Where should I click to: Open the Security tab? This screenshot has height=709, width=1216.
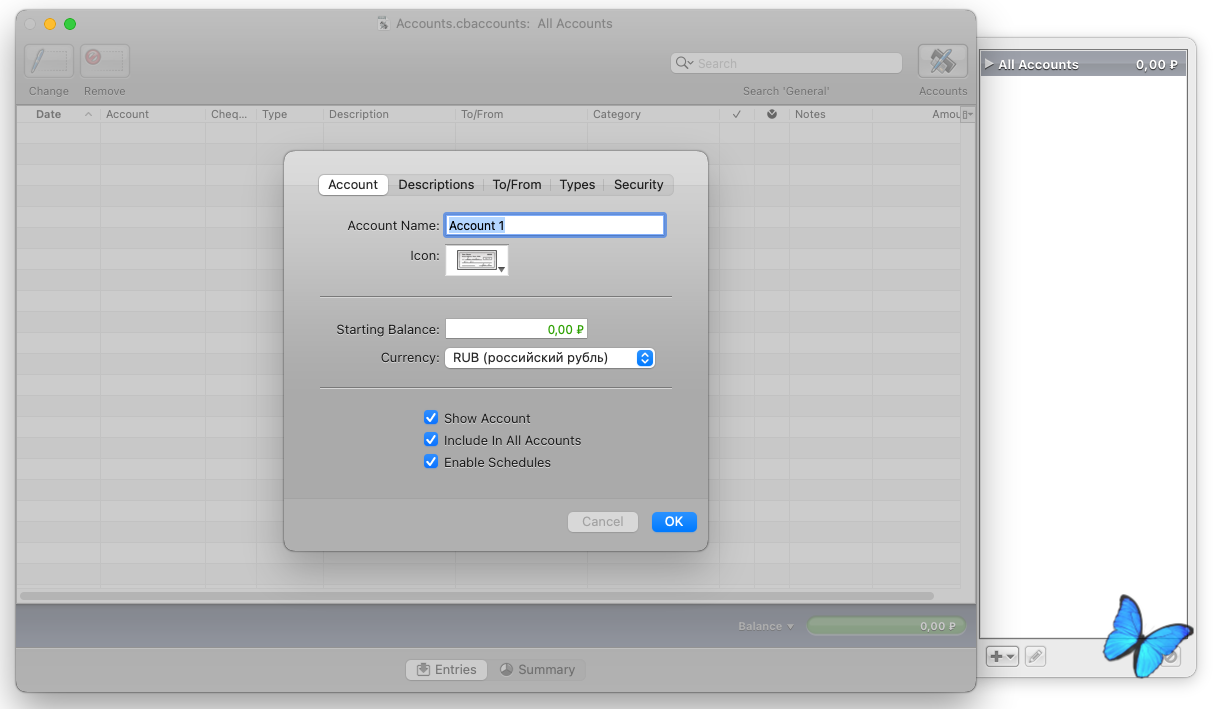(638, 185)
